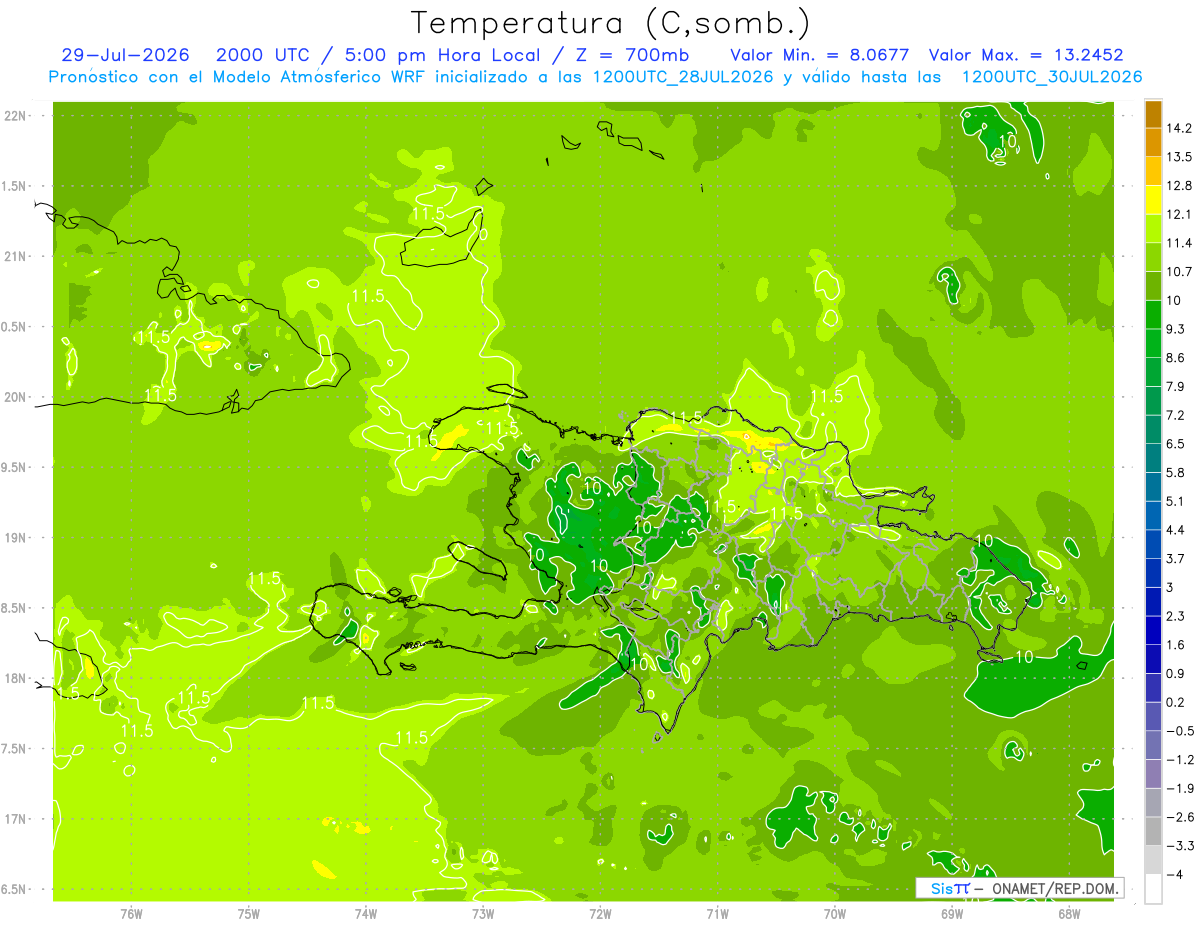
Task: Click the '17N' latitude label
Action: coord(17,819)
